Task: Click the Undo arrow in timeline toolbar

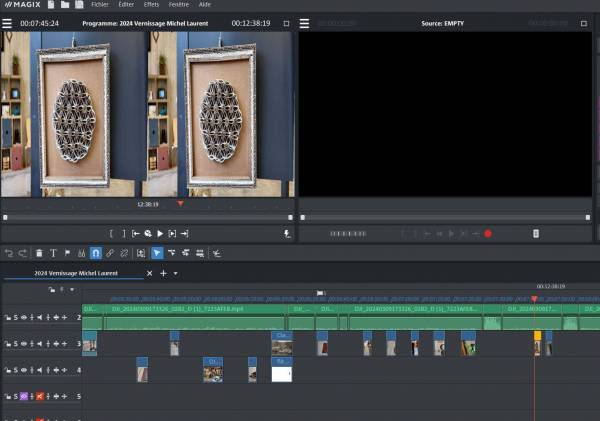Action: [9, 253]
